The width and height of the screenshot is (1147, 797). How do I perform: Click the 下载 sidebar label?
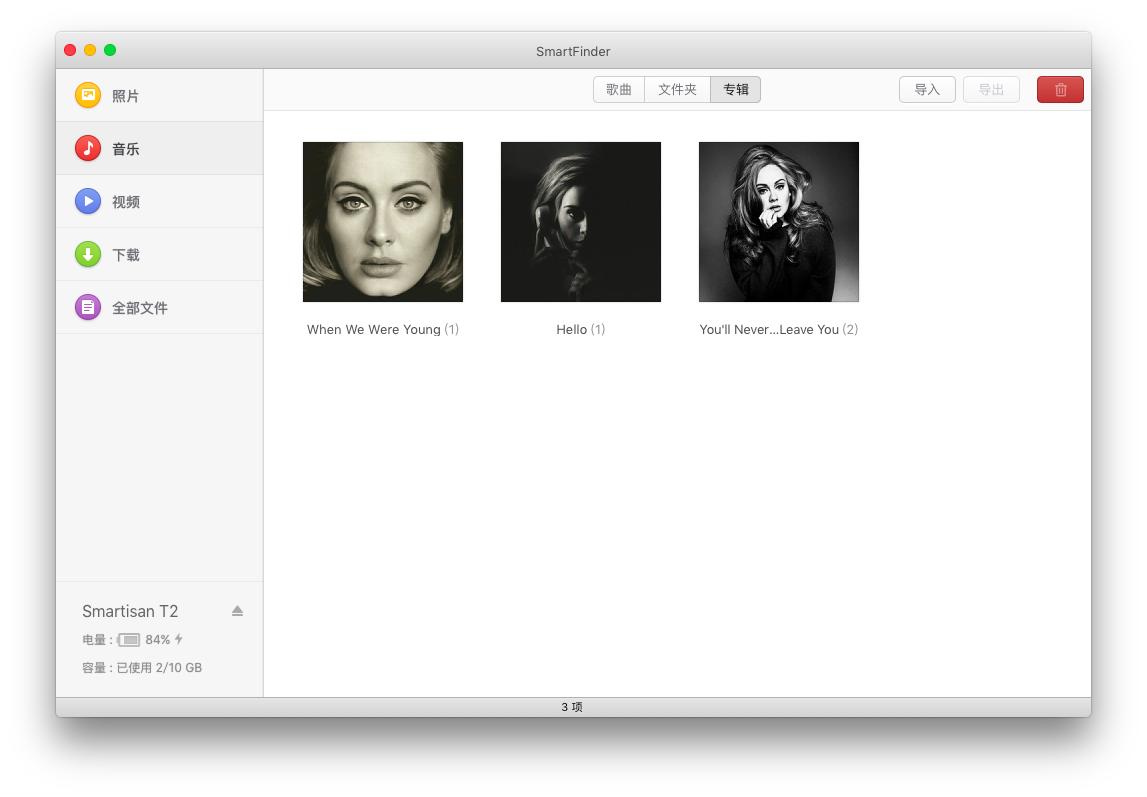(126, 255)
